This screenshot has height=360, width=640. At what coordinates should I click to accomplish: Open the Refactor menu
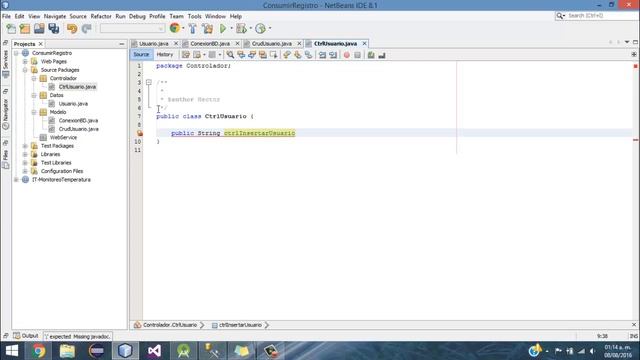pyautogui.click(x=101, y=16)
